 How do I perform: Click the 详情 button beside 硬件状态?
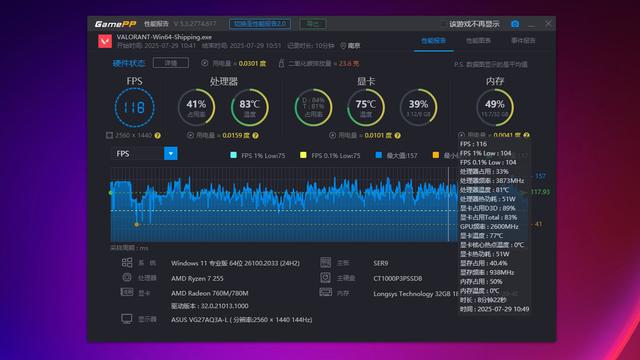[x=171, y=63]
